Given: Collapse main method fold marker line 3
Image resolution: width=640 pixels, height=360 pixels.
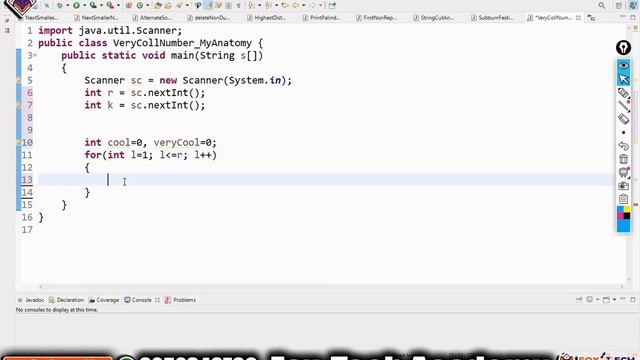Looking at the screenshot, I should coord(35,55).
